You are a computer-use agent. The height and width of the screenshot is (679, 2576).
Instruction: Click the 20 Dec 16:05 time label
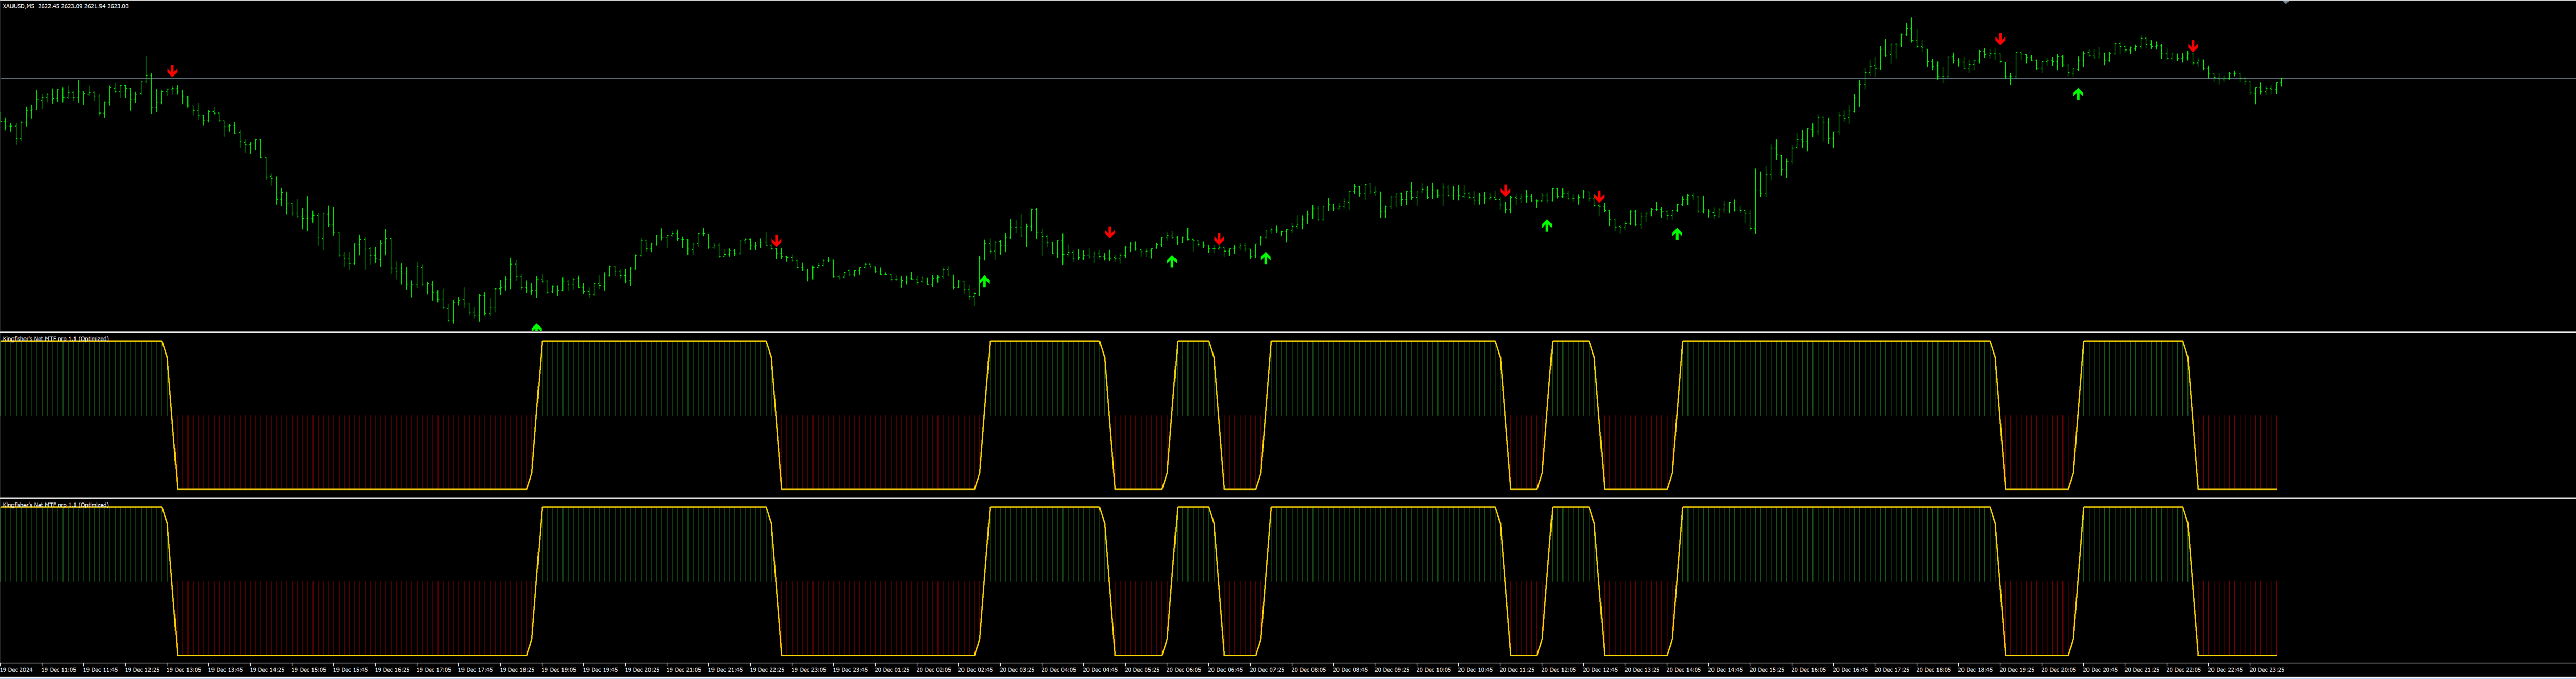coord(1810,670)
